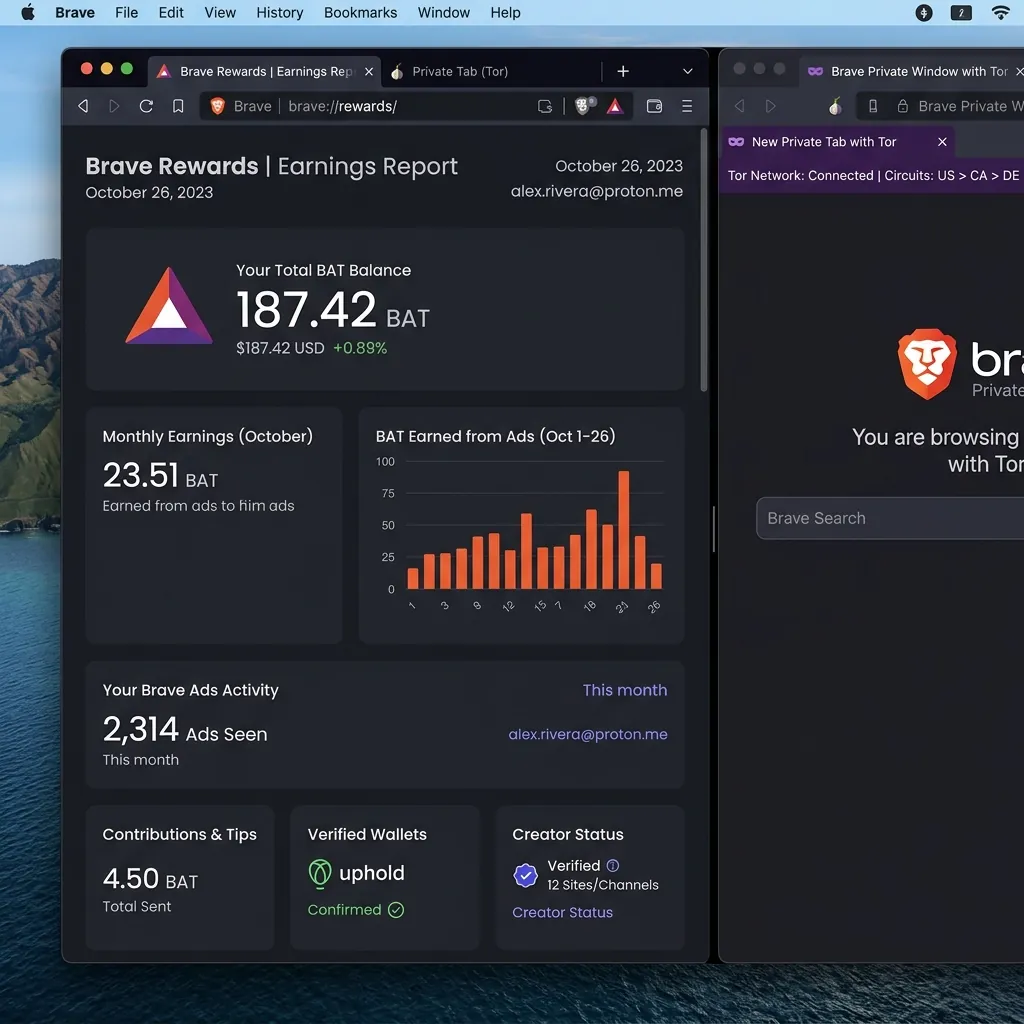Open a new tab with plus button
The image size is (1024, 1024).
coord(622,71)
